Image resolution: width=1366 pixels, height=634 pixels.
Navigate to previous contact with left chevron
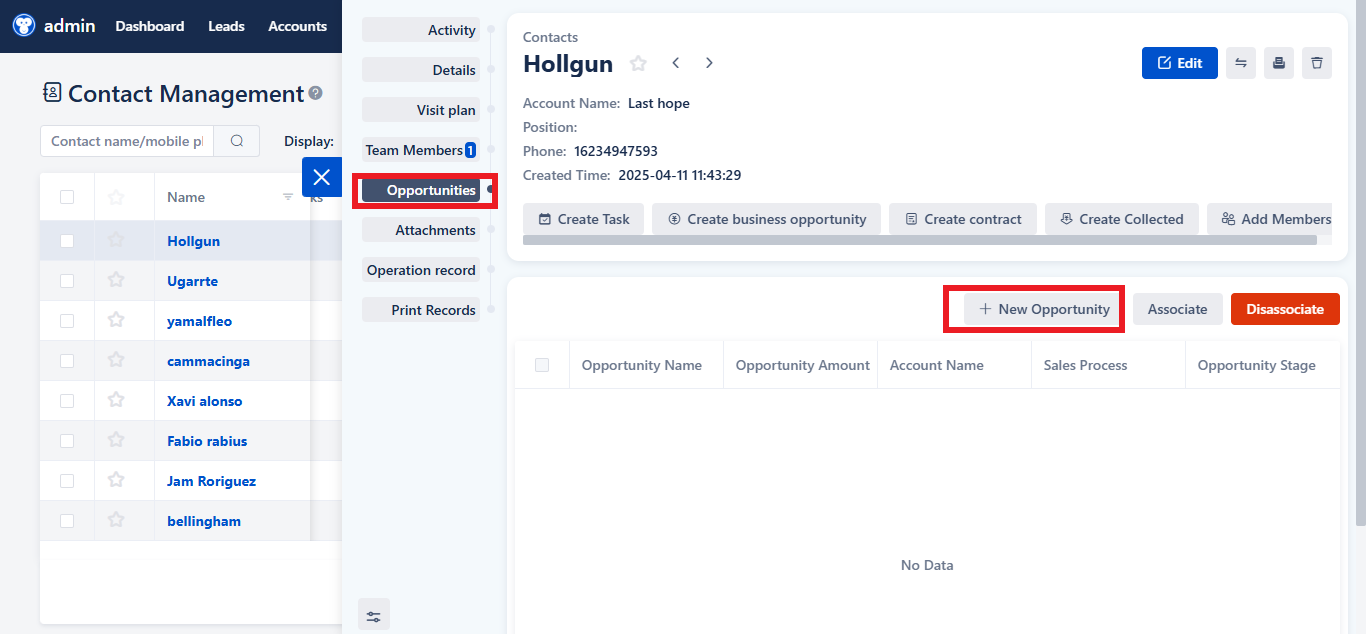tap(675, 62)
